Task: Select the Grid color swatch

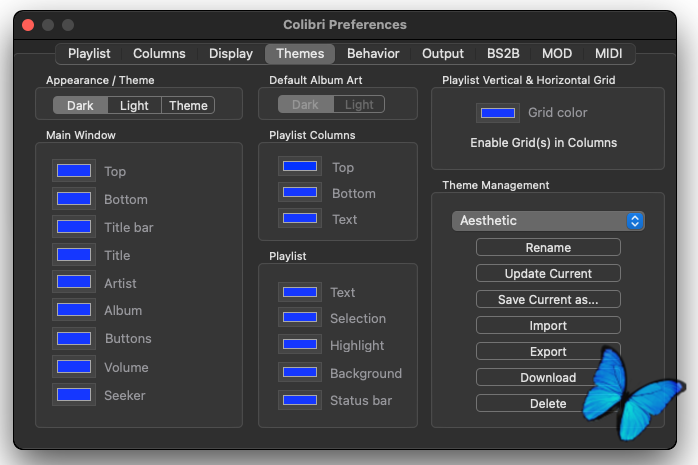Action: [x=498, y=113]
